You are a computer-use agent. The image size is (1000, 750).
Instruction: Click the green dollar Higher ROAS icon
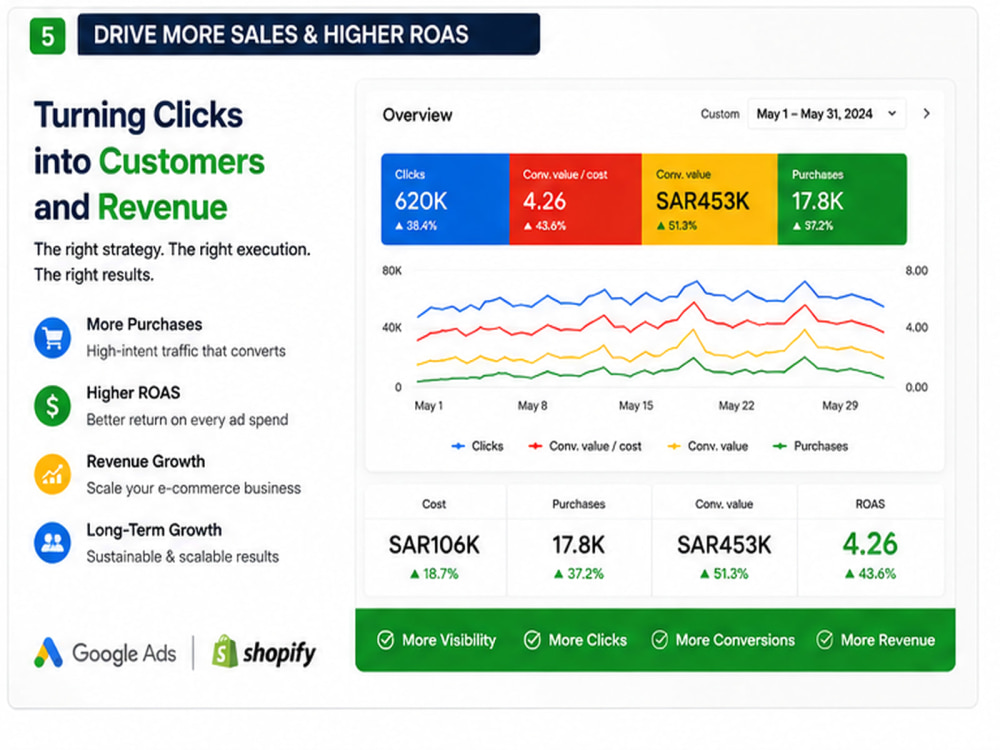coord(52,406)
